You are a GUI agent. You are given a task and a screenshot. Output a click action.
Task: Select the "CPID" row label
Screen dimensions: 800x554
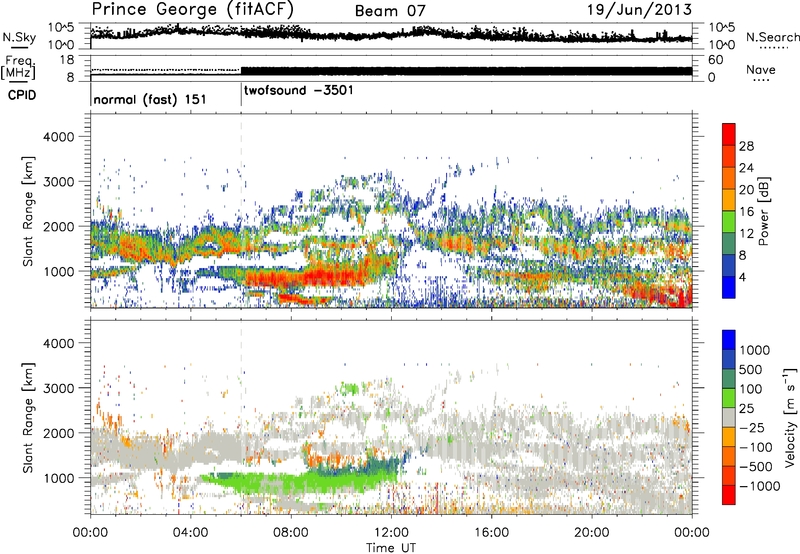22,95
